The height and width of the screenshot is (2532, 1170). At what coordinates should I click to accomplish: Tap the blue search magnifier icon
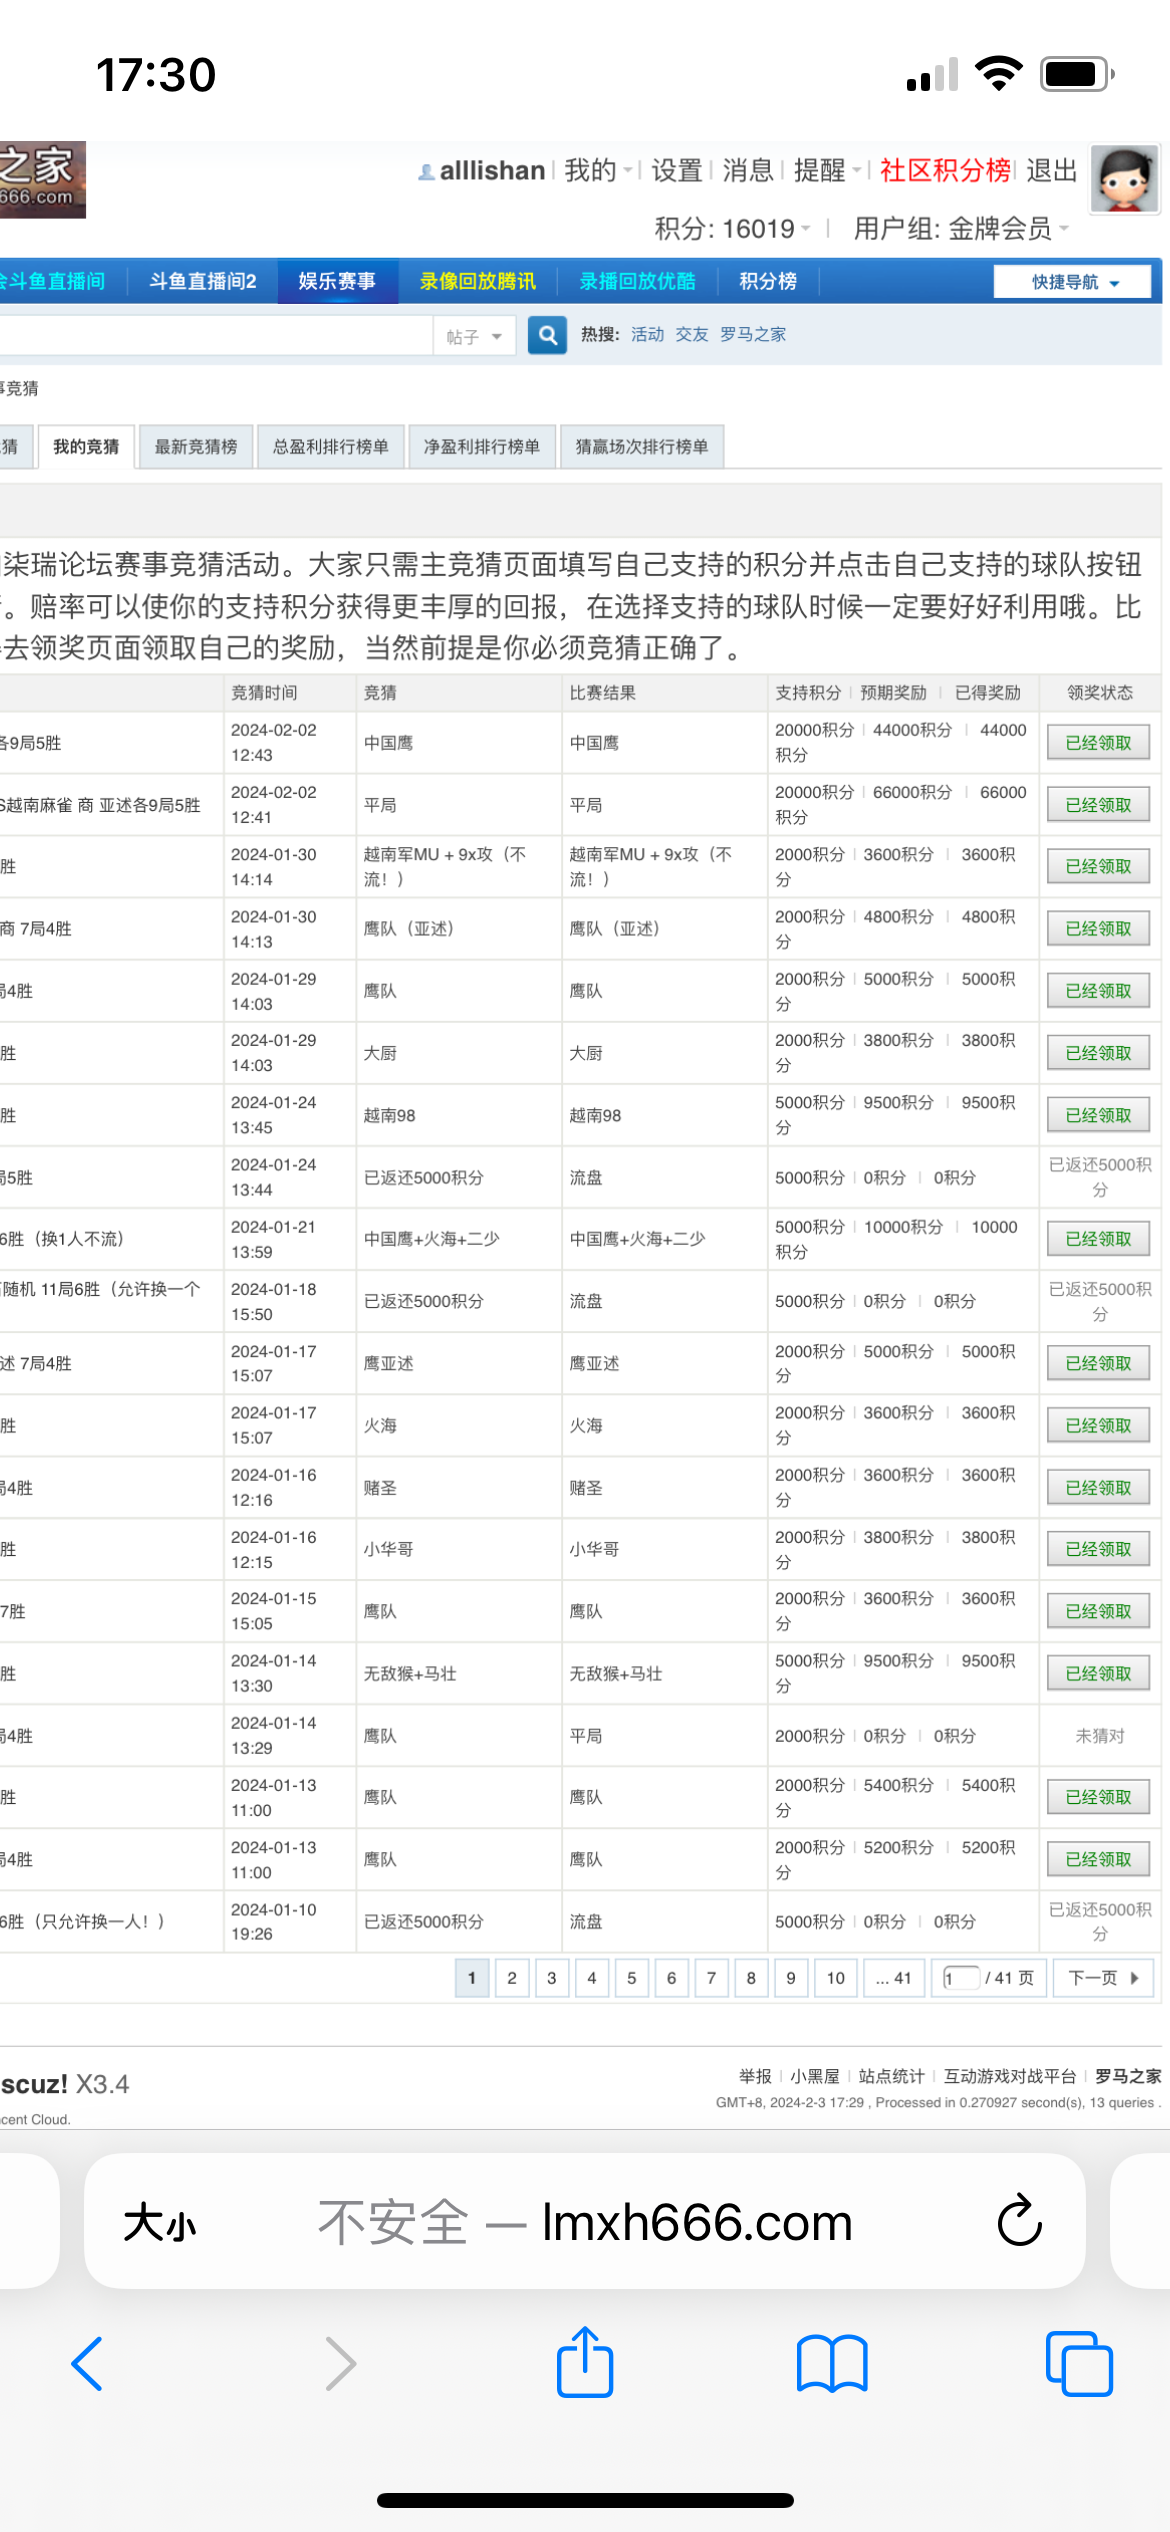click(x=547, y=335)
